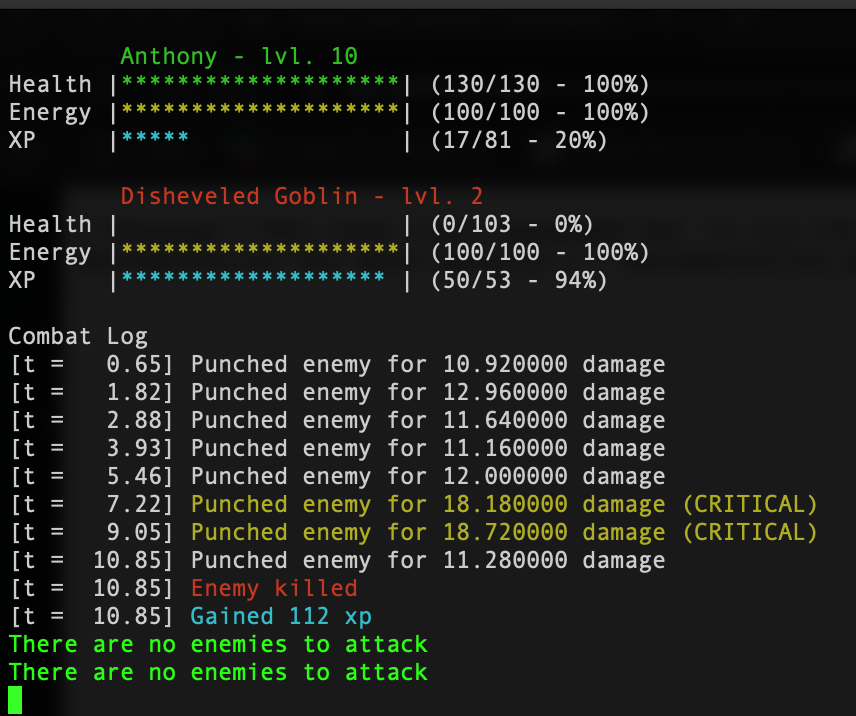
Task: Click the green terminal cursor block
Action: (15, 700)
